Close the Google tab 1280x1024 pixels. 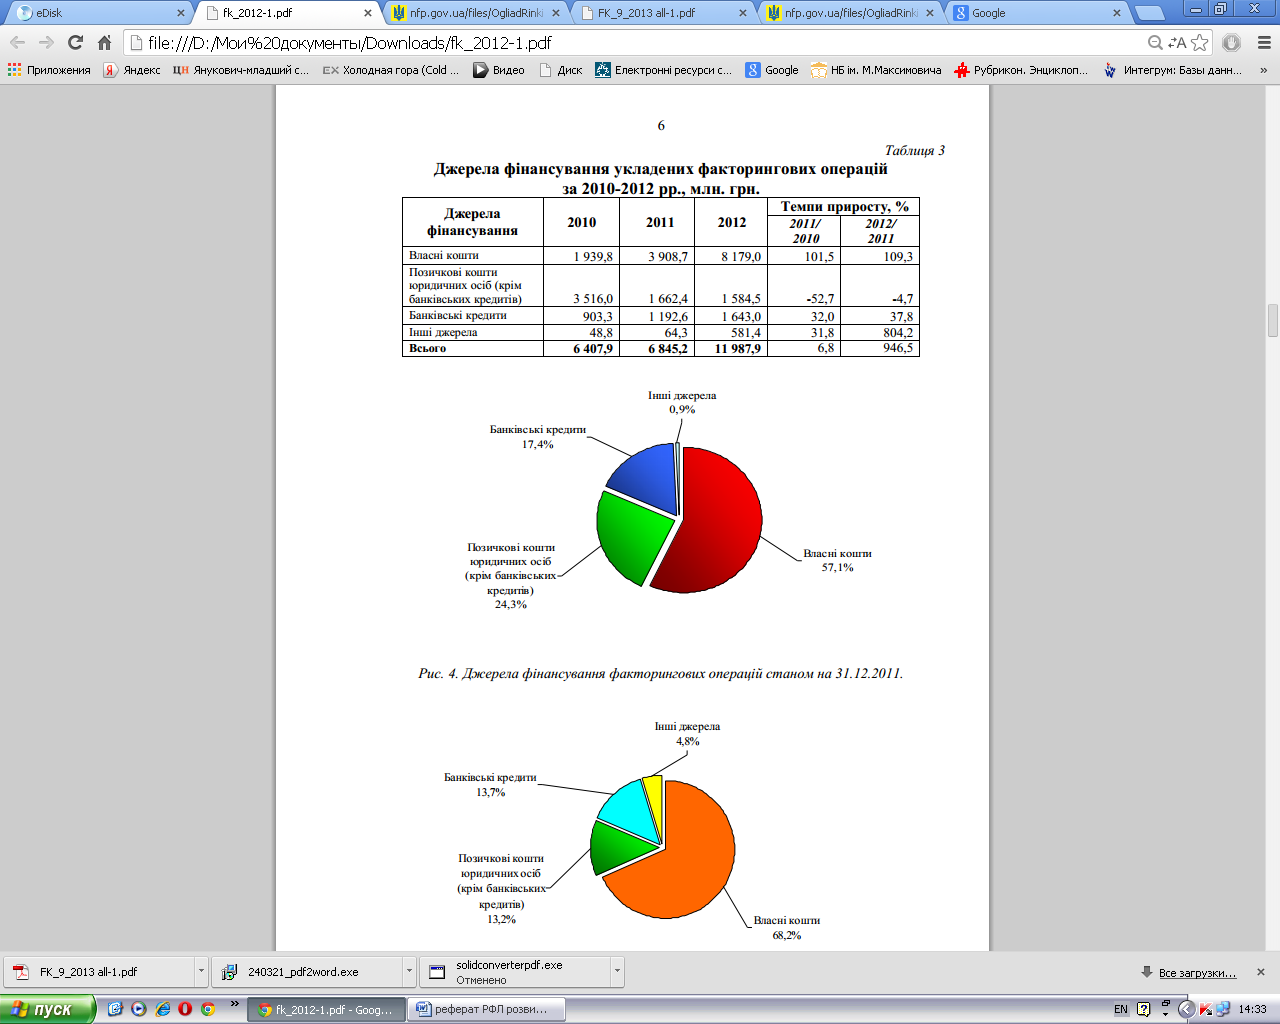pos(1118,13)
